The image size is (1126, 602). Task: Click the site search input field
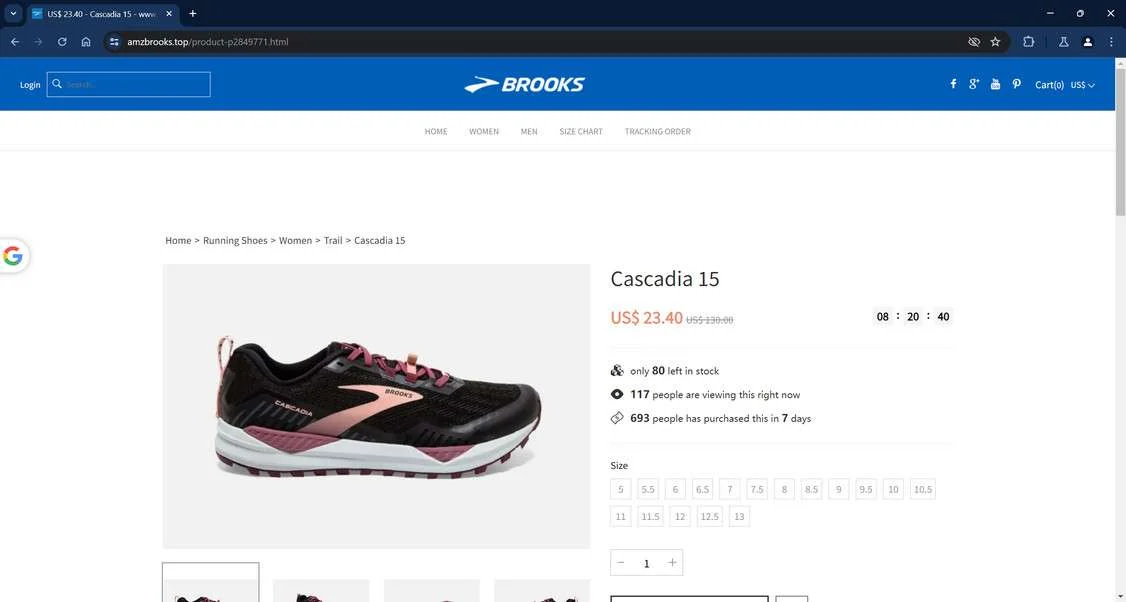pyautogui.click(x=129, y=84)
